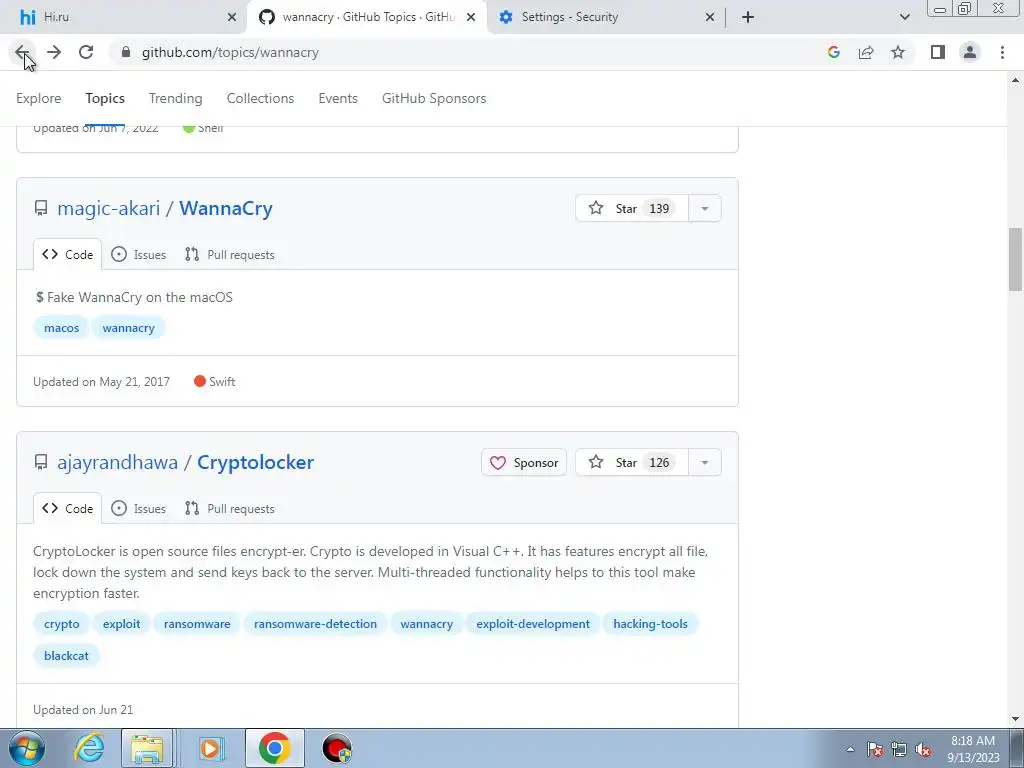This screenshot has width=1024, height=768.
Task: Click the exploit topic tag
Action: (121, 624)
